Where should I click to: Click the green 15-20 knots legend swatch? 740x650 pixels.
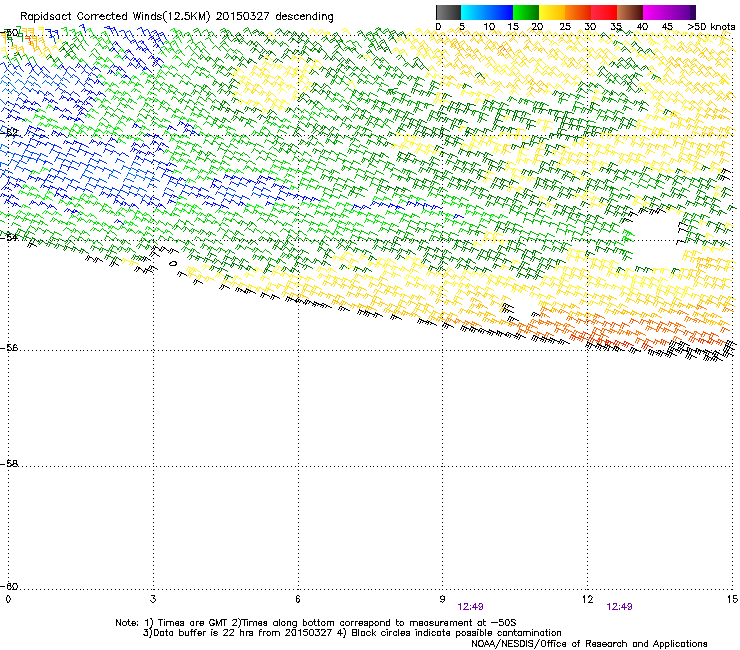pos(526,12)
